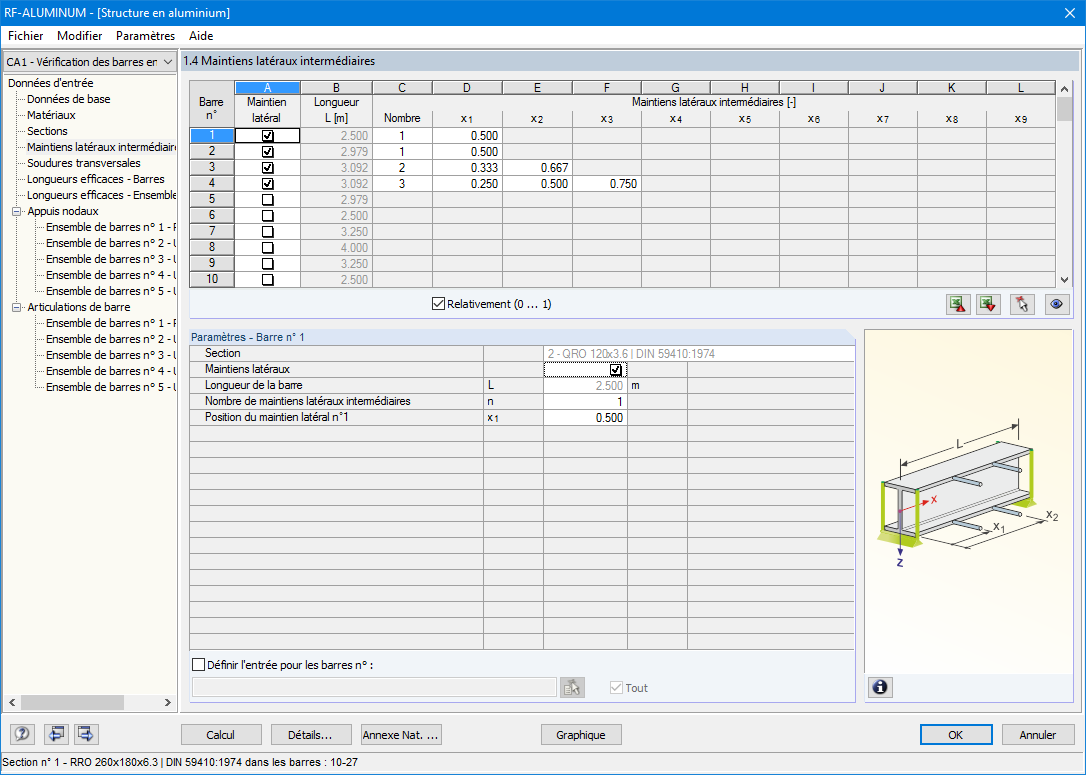The width and height of the screenshot is (1086, 775).
Task: Click Nombre cell value 3 for barre 4
Action: click(402, 184)
